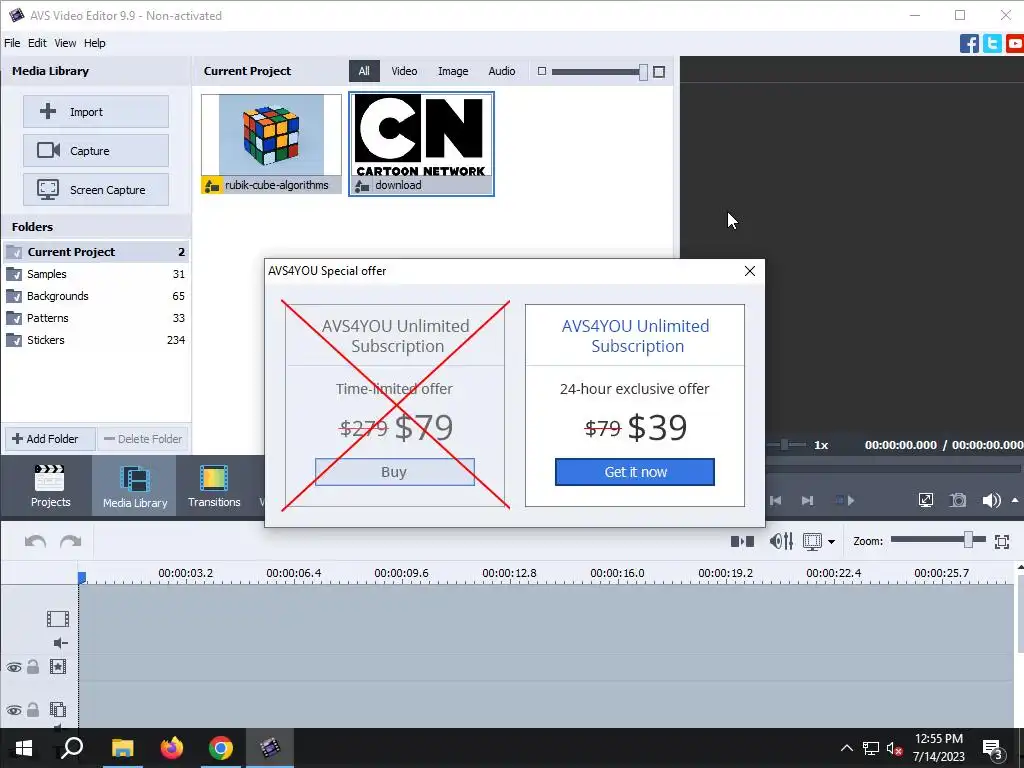
Task: Open the Twitter link icon
Action: tap(992, 44)
